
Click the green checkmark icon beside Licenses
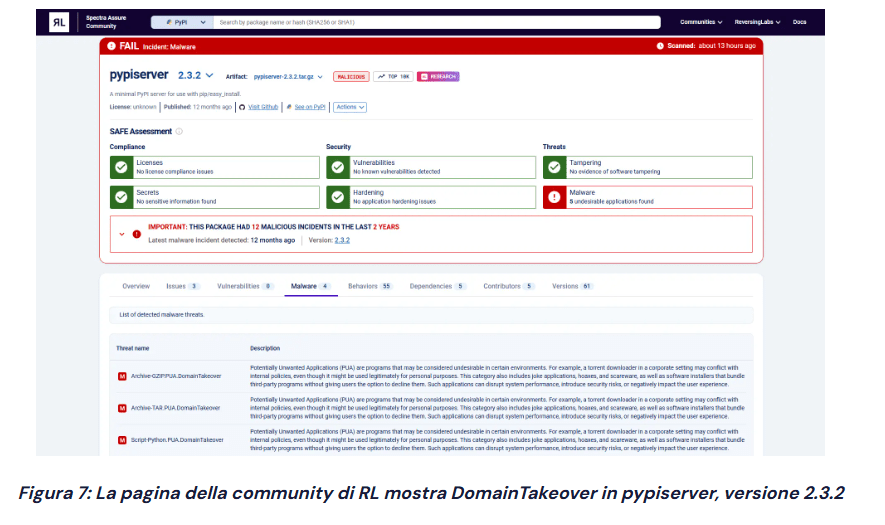121,167
